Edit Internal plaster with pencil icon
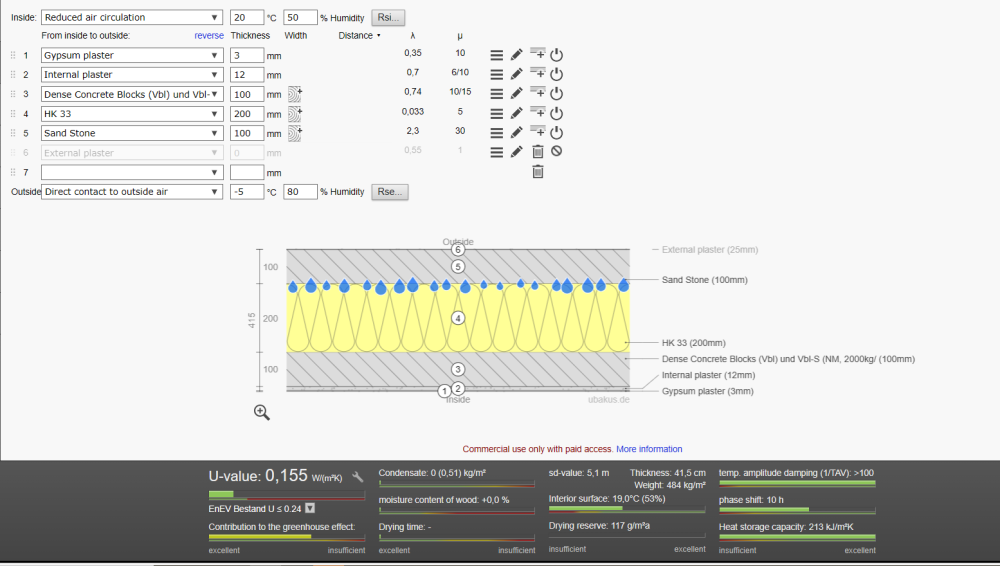The width and height of the screenshot is (1000, 566). pyautogui.click(x=517, y=75)
